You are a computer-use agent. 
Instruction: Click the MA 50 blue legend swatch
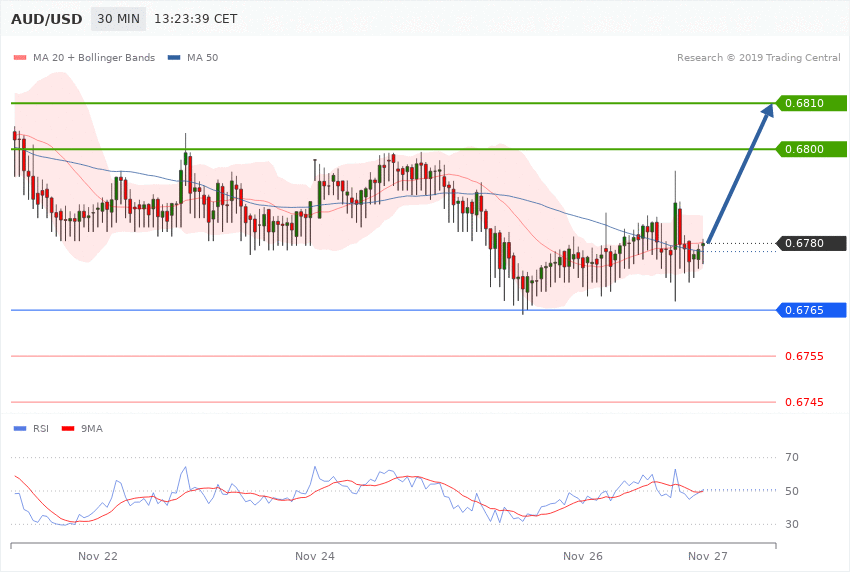click(174, 57)
